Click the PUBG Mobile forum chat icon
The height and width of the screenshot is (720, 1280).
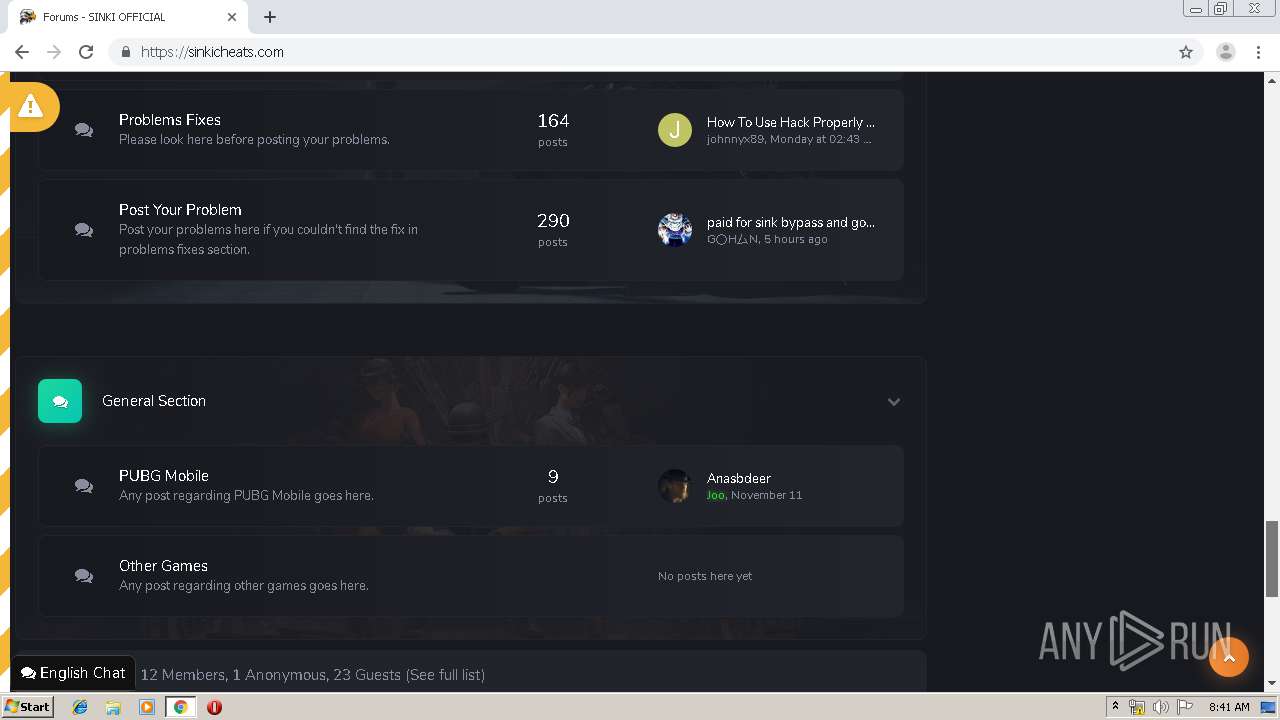84,486
